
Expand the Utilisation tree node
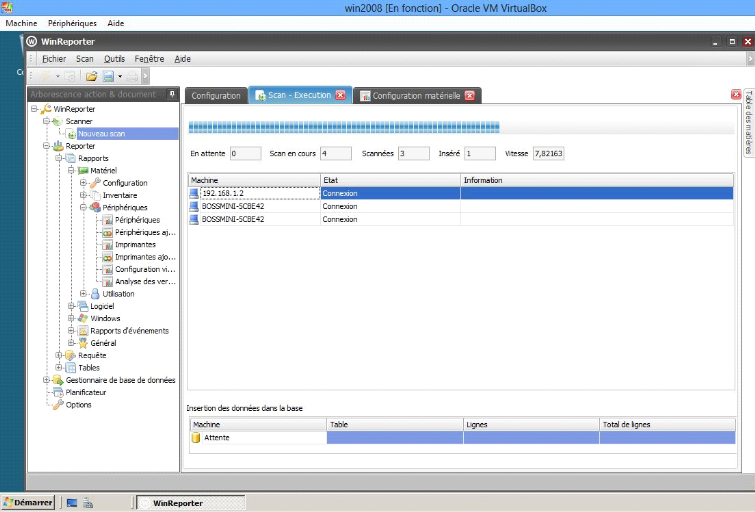coord(83,294)
